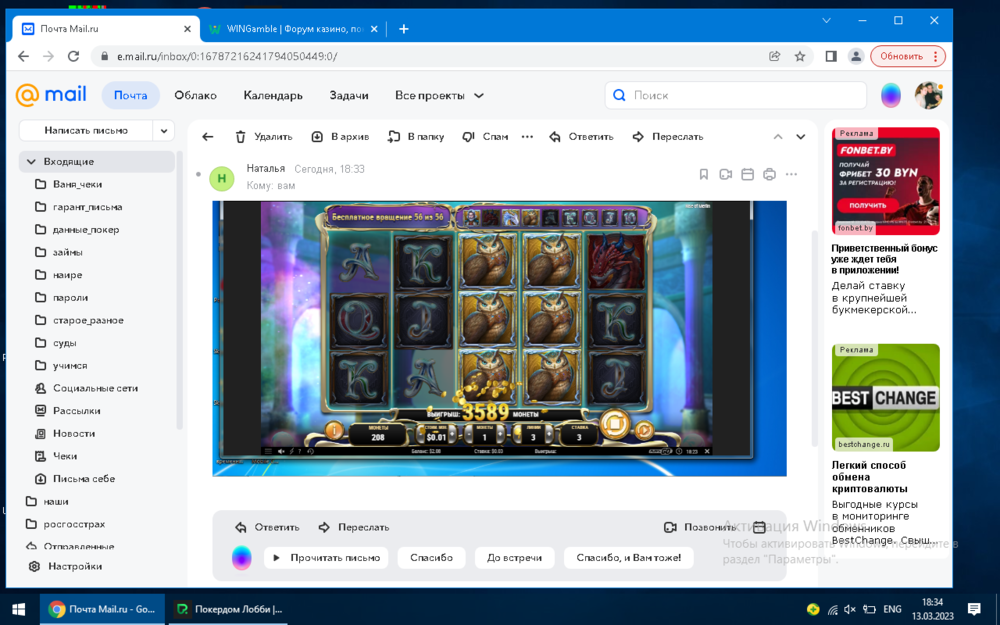Create event via calendar icon in email header
Screen dimensions: 1000x625
click(747, 175)
